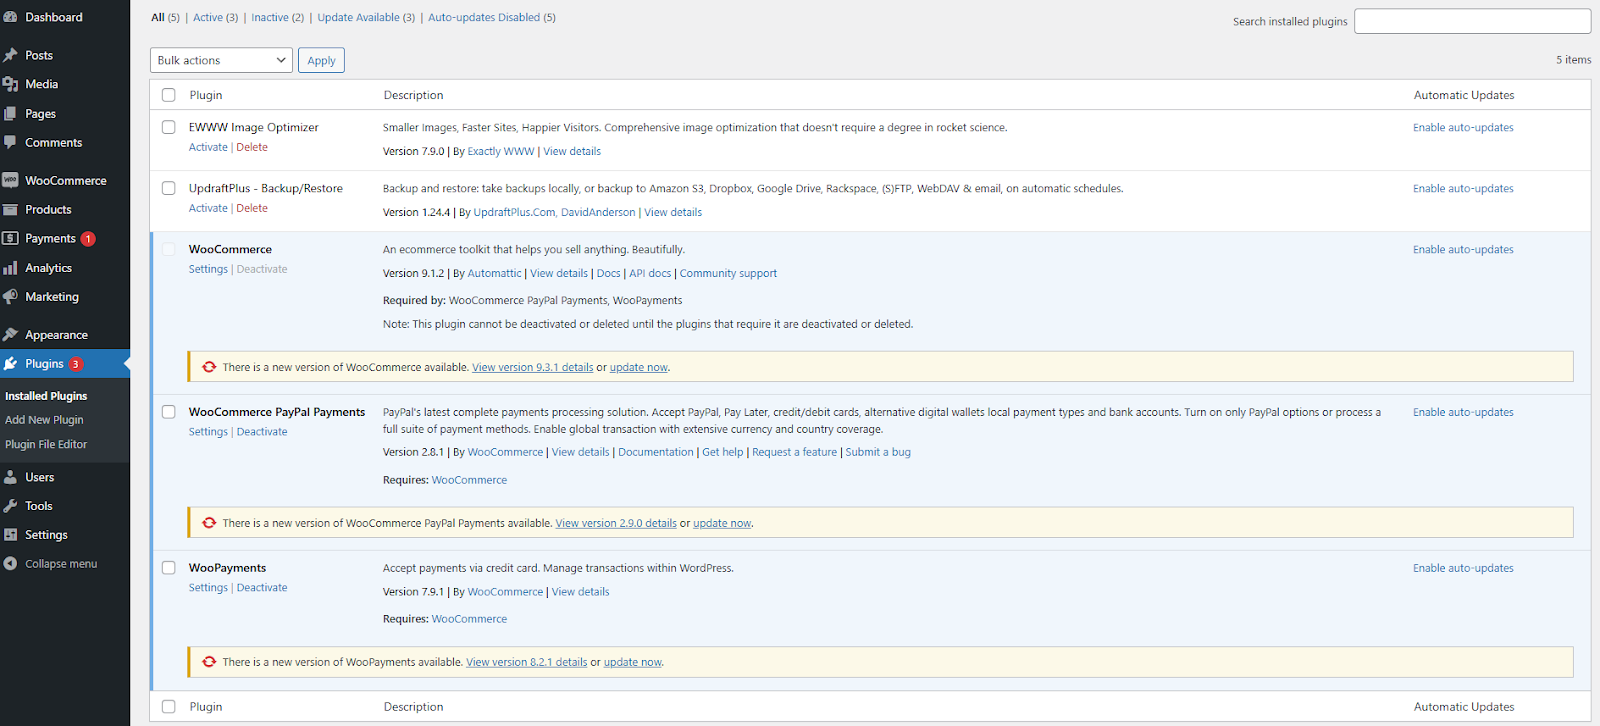The width and height of the screenshot is (1600, 726).
Task: View details of UpdraftPlus plugin
Action: click(x=673, y=212)
